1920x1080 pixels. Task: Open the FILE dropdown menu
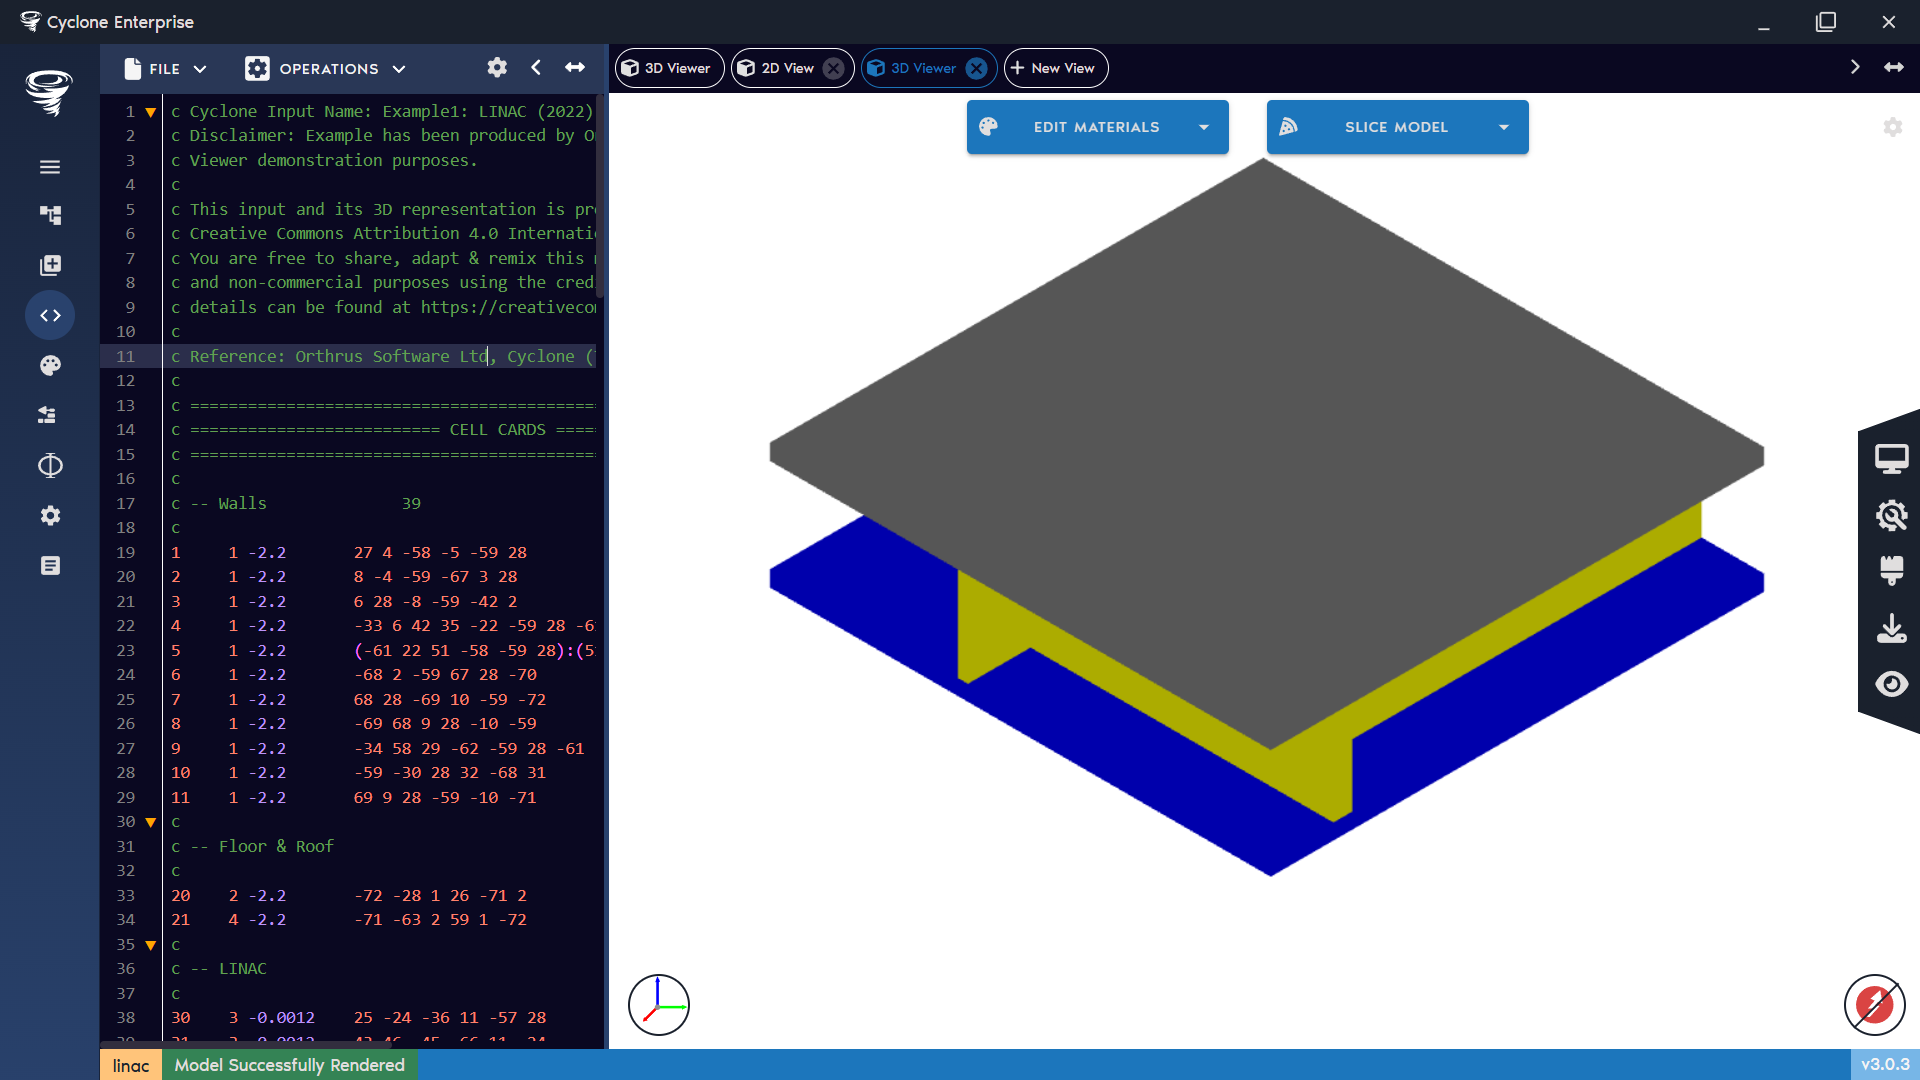point(165,68)
